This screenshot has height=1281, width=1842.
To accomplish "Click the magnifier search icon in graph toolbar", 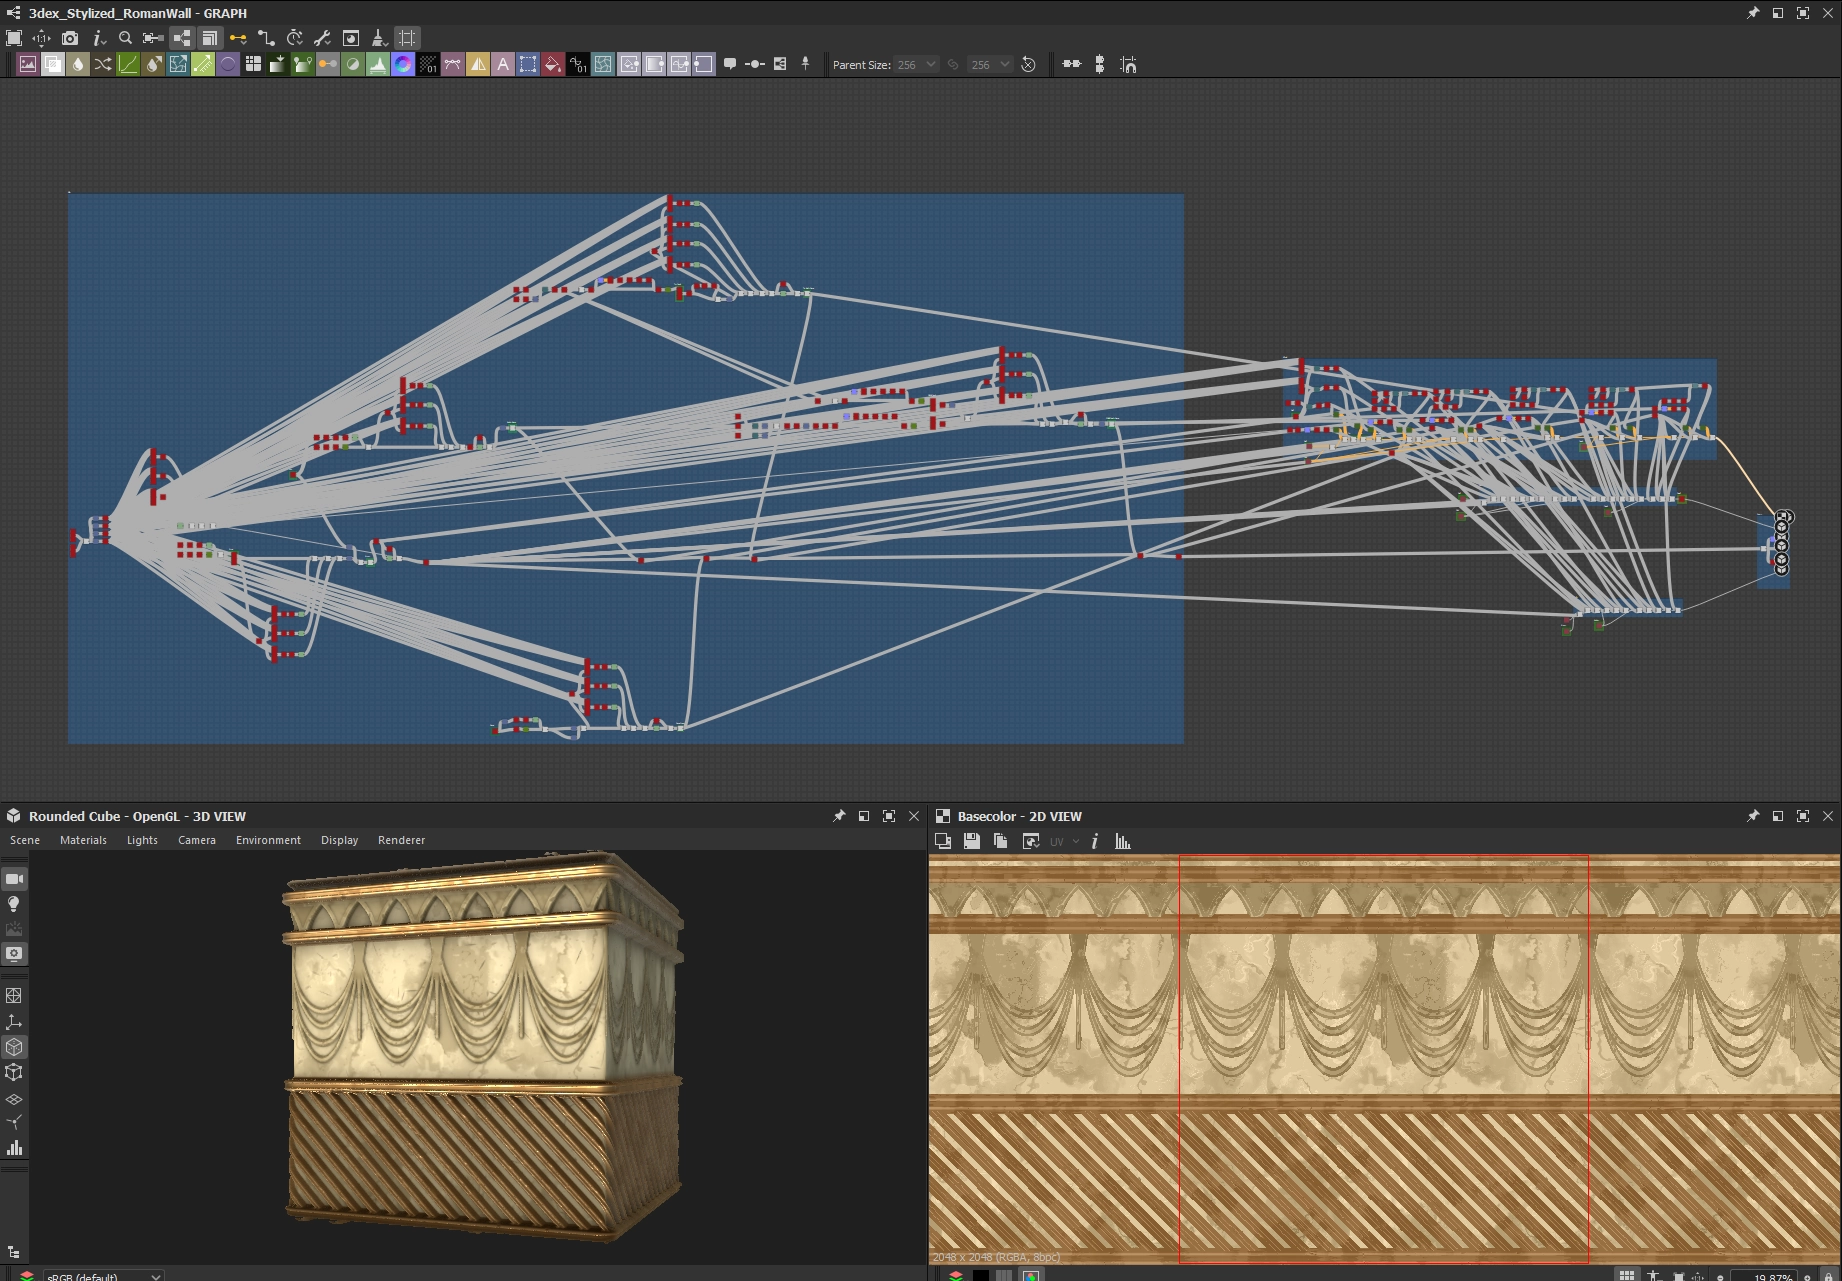I will 125,38.
